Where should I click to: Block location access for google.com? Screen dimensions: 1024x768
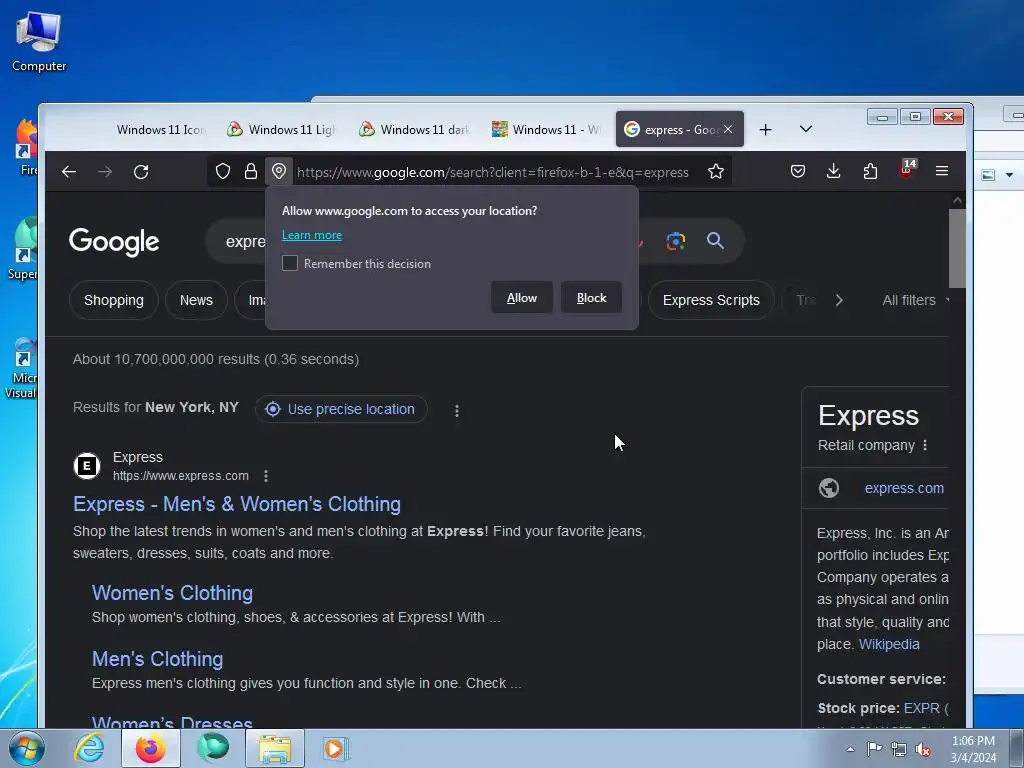[x=591, y=298]
